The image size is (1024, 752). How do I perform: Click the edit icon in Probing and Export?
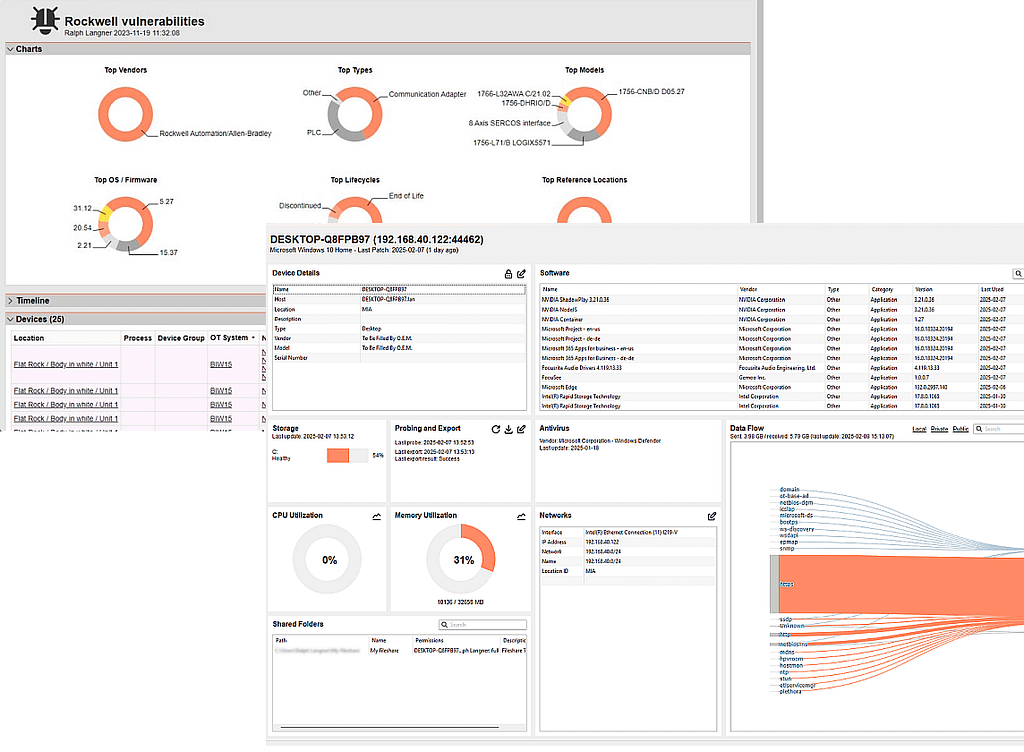(521, 429)
